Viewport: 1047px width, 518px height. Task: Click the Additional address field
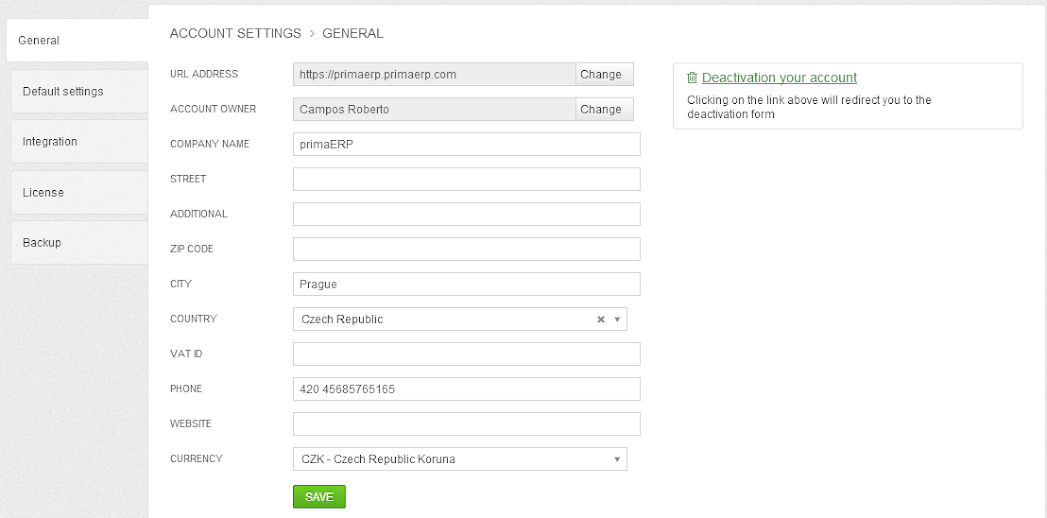(x=466, y=214)
